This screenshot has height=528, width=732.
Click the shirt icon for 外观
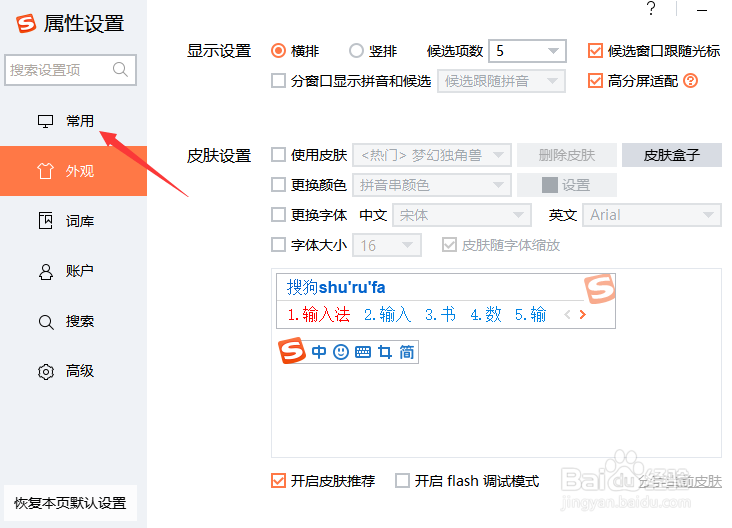coord(45,171)
